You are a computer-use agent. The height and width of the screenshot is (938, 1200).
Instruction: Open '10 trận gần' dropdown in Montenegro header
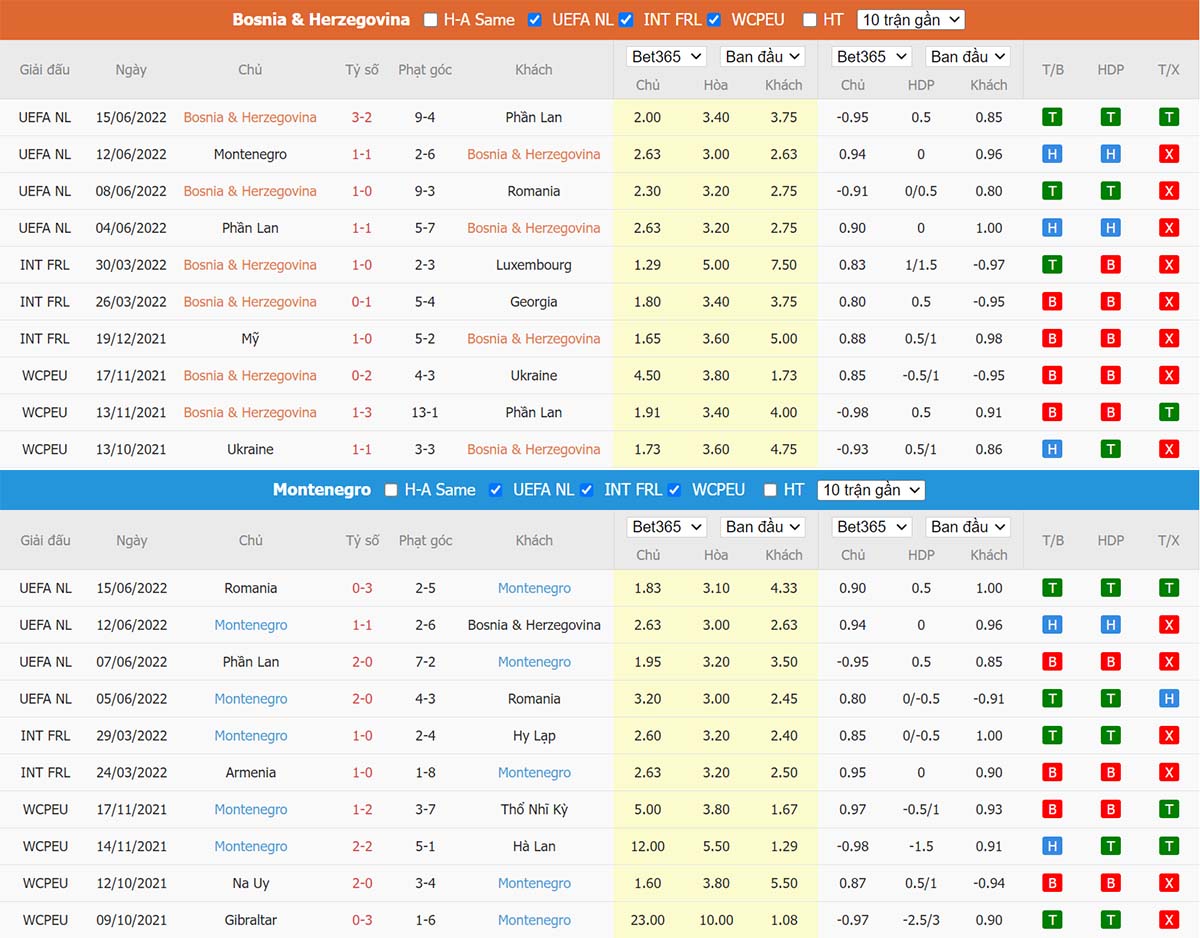click(870, 490)
